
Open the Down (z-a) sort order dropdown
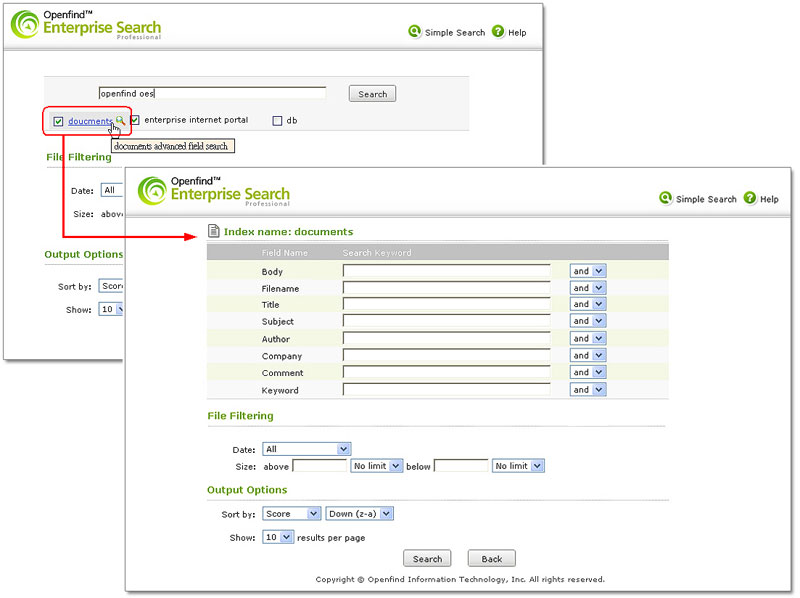[x=359, y=514]
